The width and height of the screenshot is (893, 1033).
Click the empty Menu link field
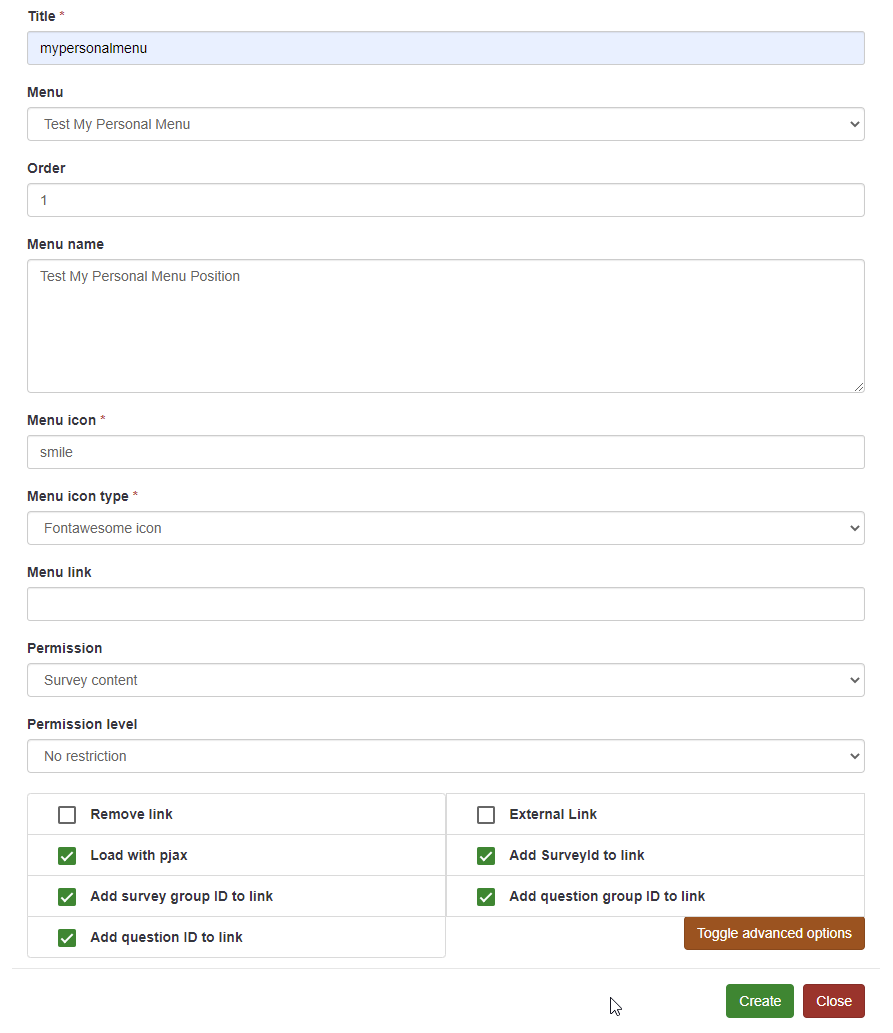pos(445,604)
